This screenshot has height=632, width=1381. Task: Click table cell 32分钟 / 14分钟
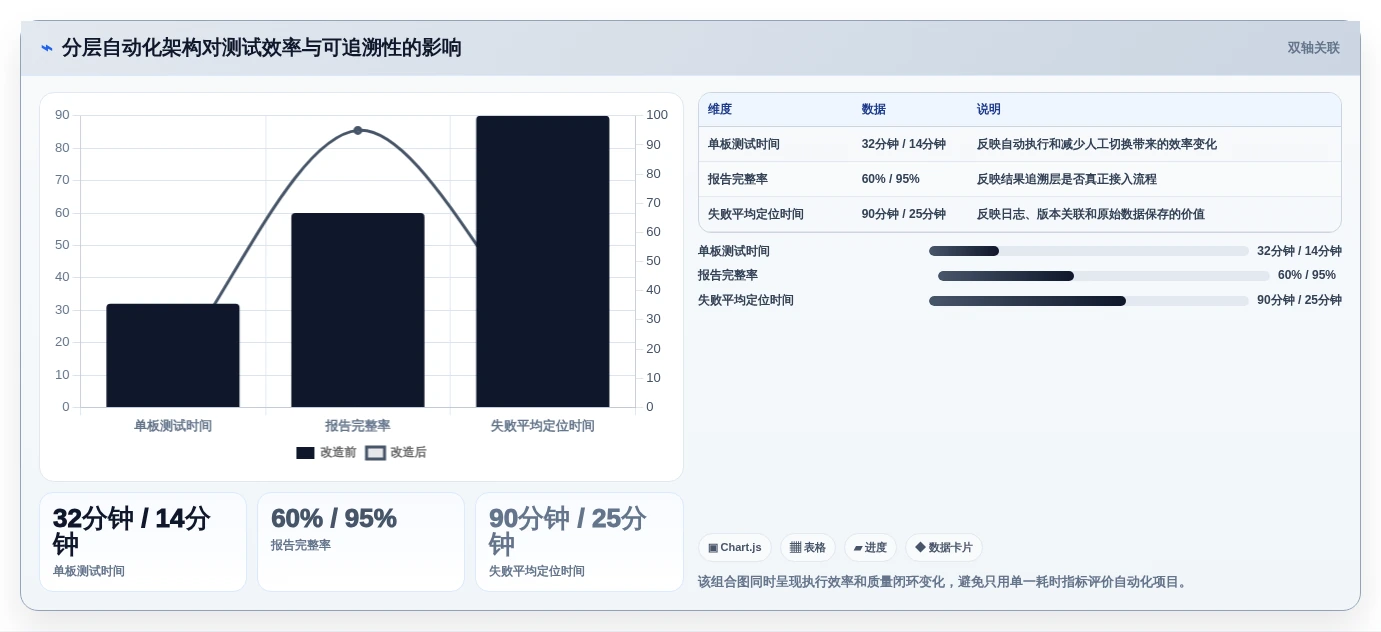904,144
